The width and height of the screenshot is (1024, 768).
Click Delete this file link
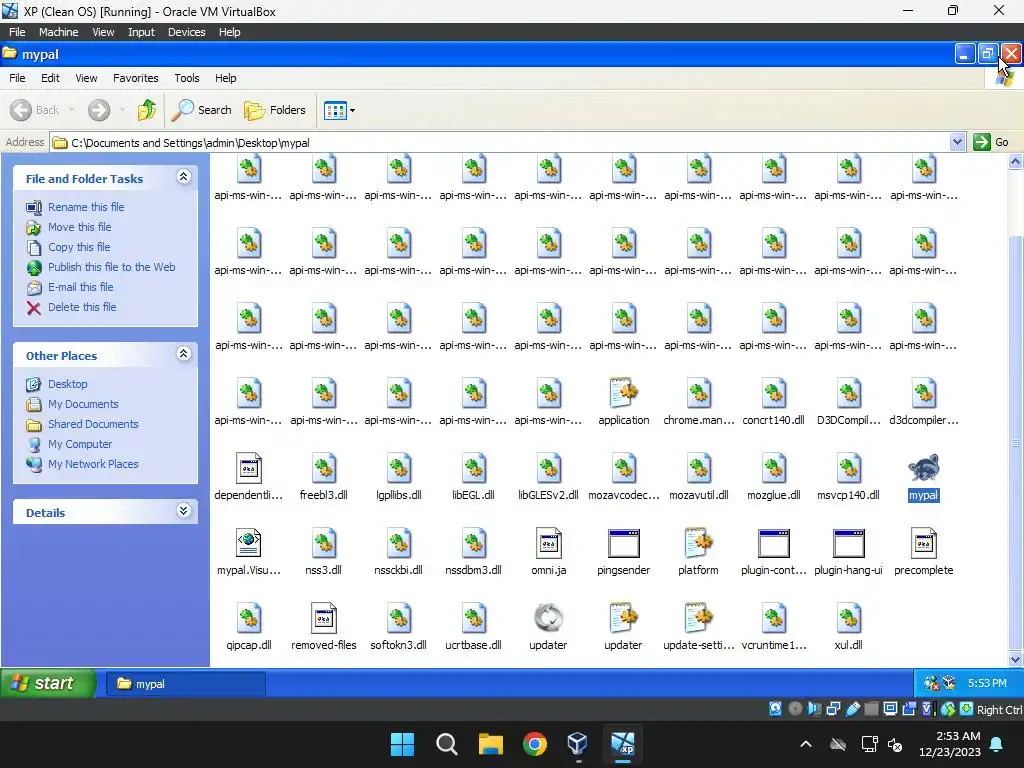(x=82, y=307)
